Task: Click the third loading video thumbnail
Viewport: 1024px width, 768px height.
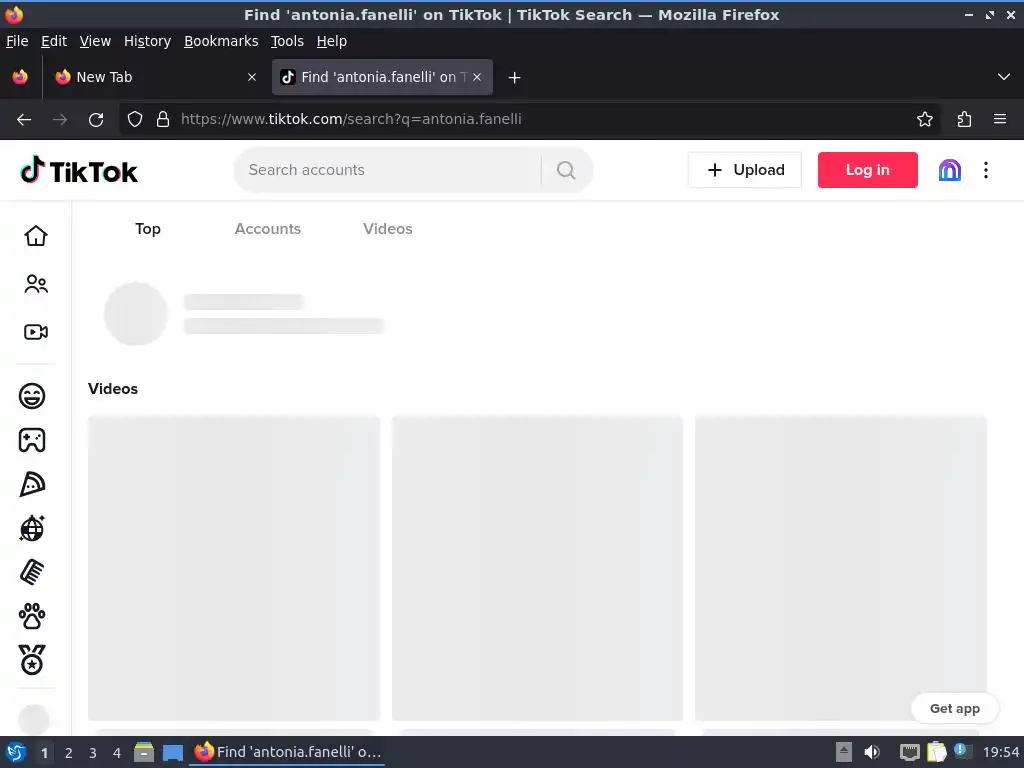Action: pyautogui.click(x=840, y=568)
